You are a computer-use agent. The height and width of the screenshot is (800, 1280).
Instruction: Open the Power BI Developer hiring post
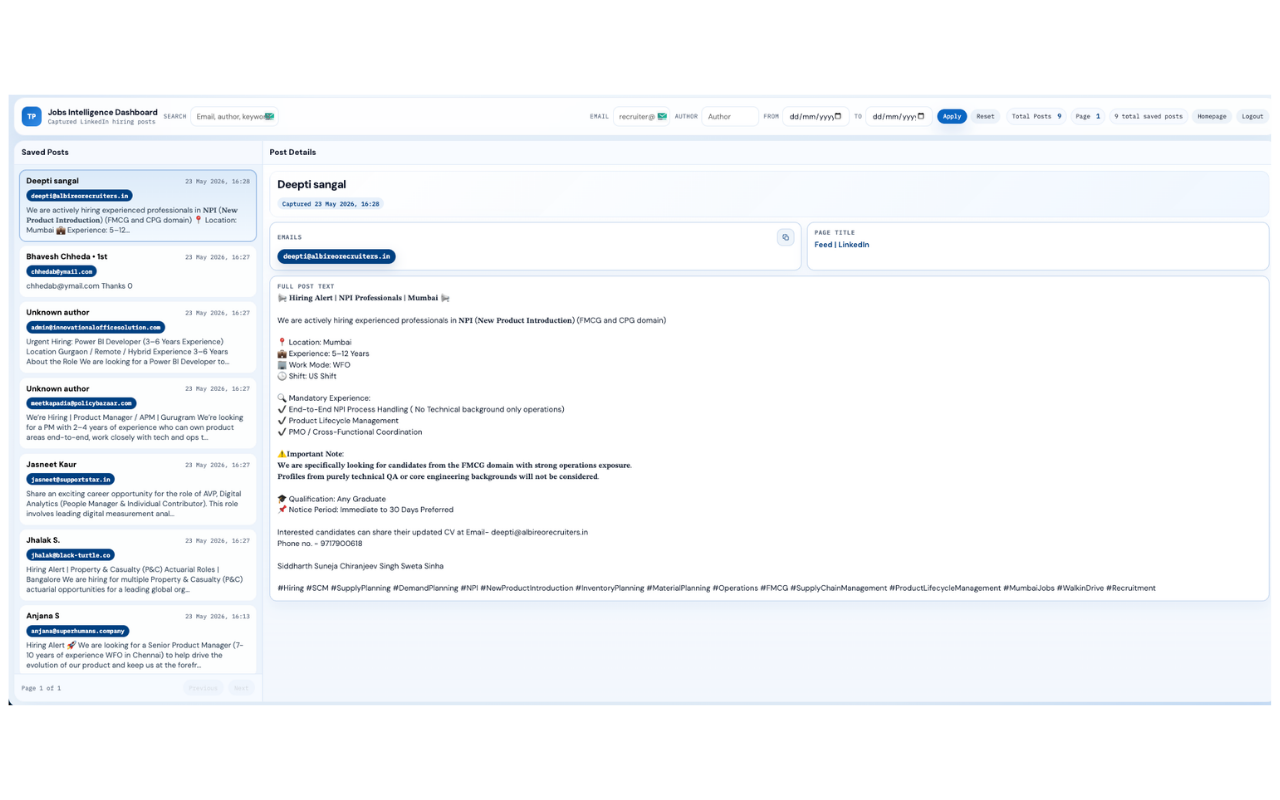pos(138,338)
